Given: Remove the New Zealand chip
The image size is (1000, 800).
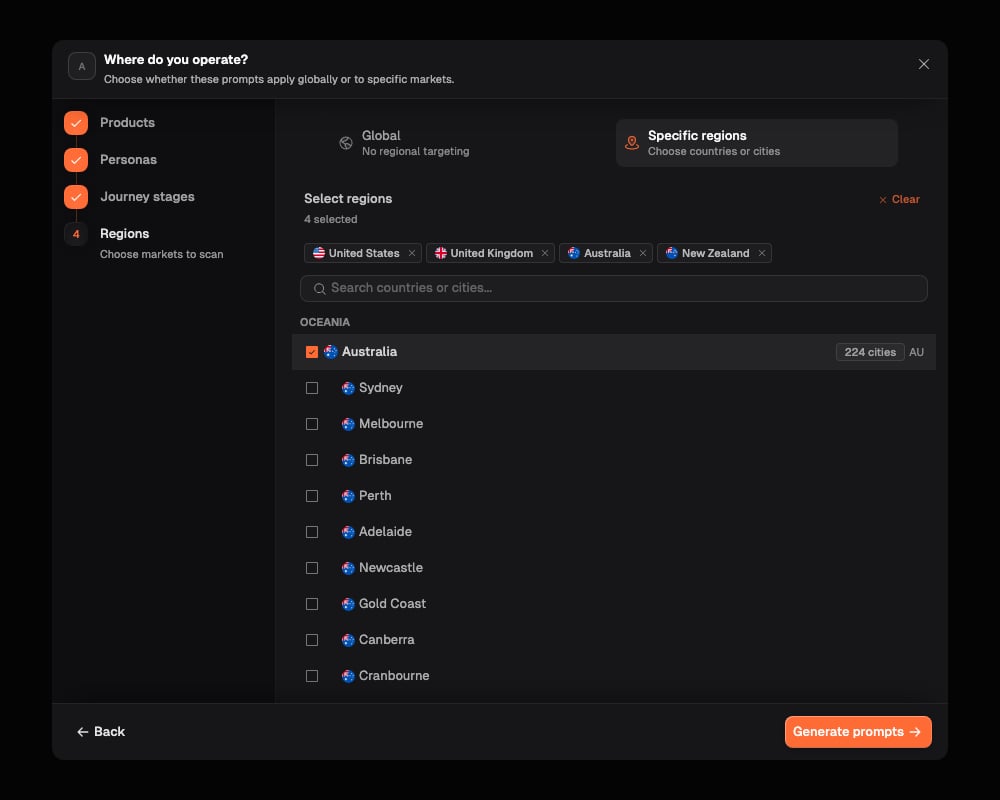Looking at the screenshot, I should pyautogui.click(x=761, y=253).
